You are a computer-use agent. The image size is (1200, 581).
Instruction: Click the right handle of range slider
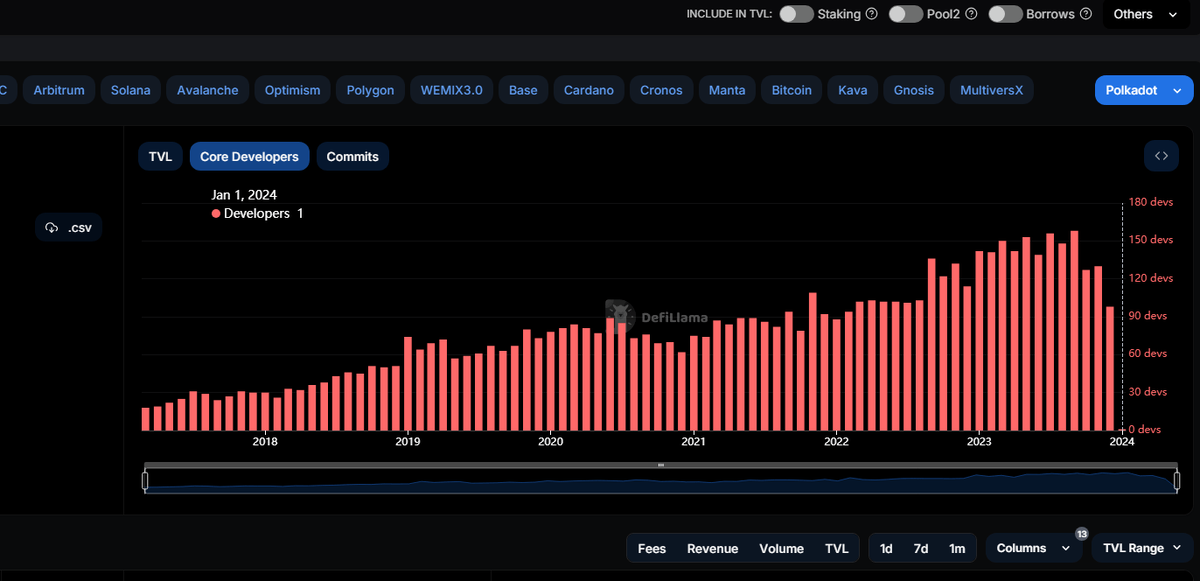1177,481
